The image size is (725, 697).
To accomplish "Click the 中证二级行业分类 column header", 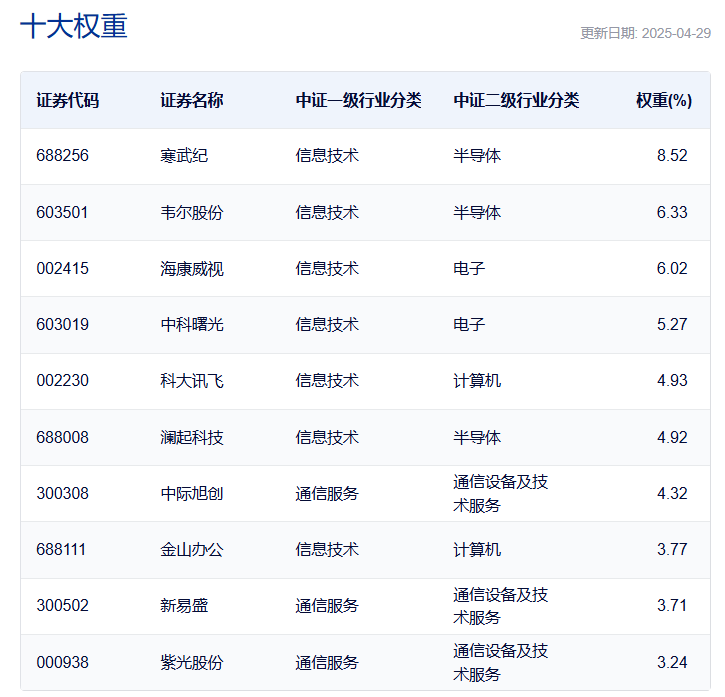I will pyautogui.click(x=516, y=100).
